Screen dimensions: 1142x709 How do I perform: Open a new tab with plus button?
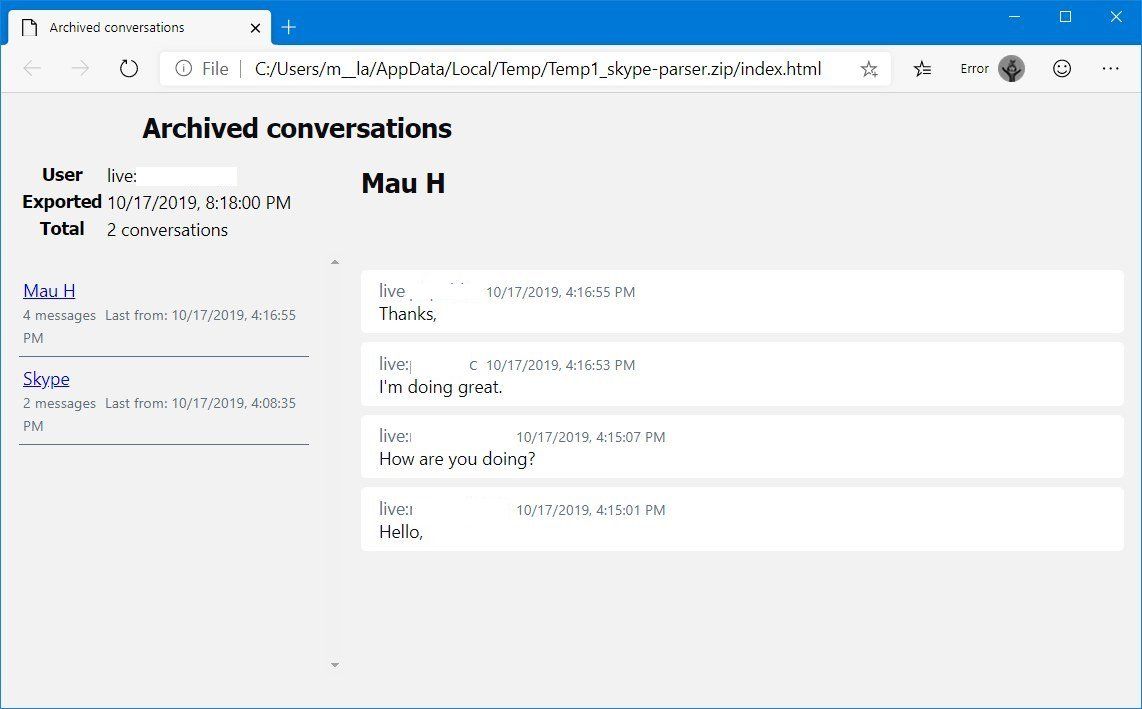click(x=289, y=27)
